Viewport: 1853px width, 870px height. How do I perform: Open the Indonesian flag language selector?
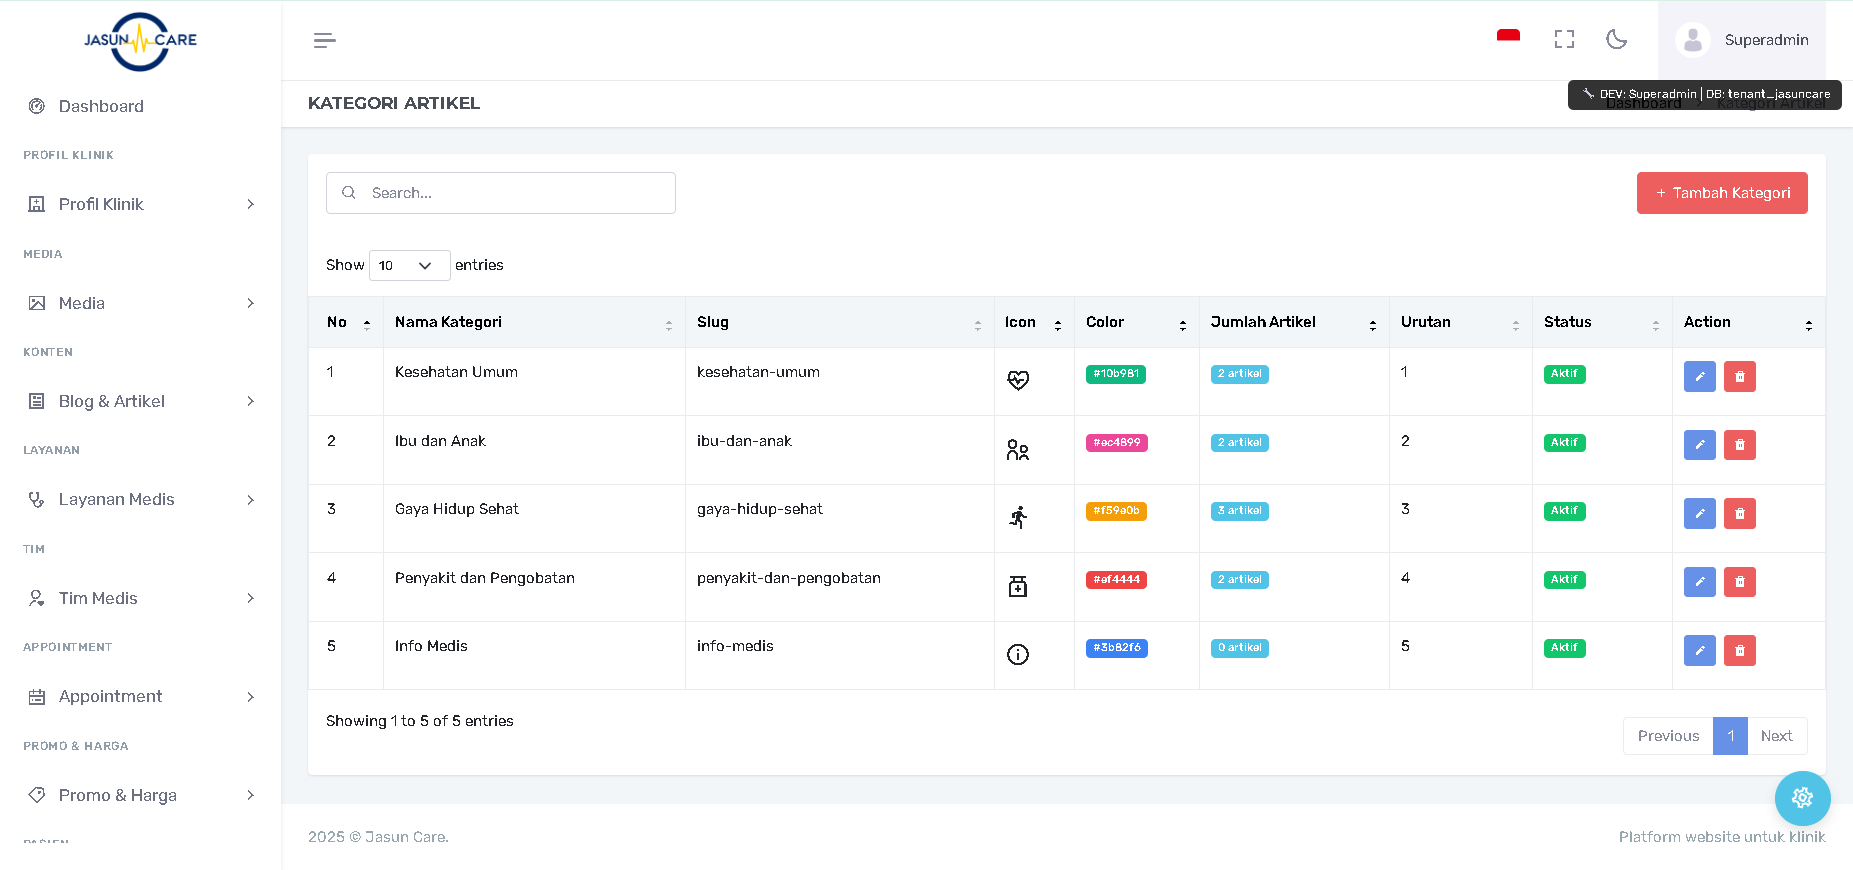click(1508, 37)
